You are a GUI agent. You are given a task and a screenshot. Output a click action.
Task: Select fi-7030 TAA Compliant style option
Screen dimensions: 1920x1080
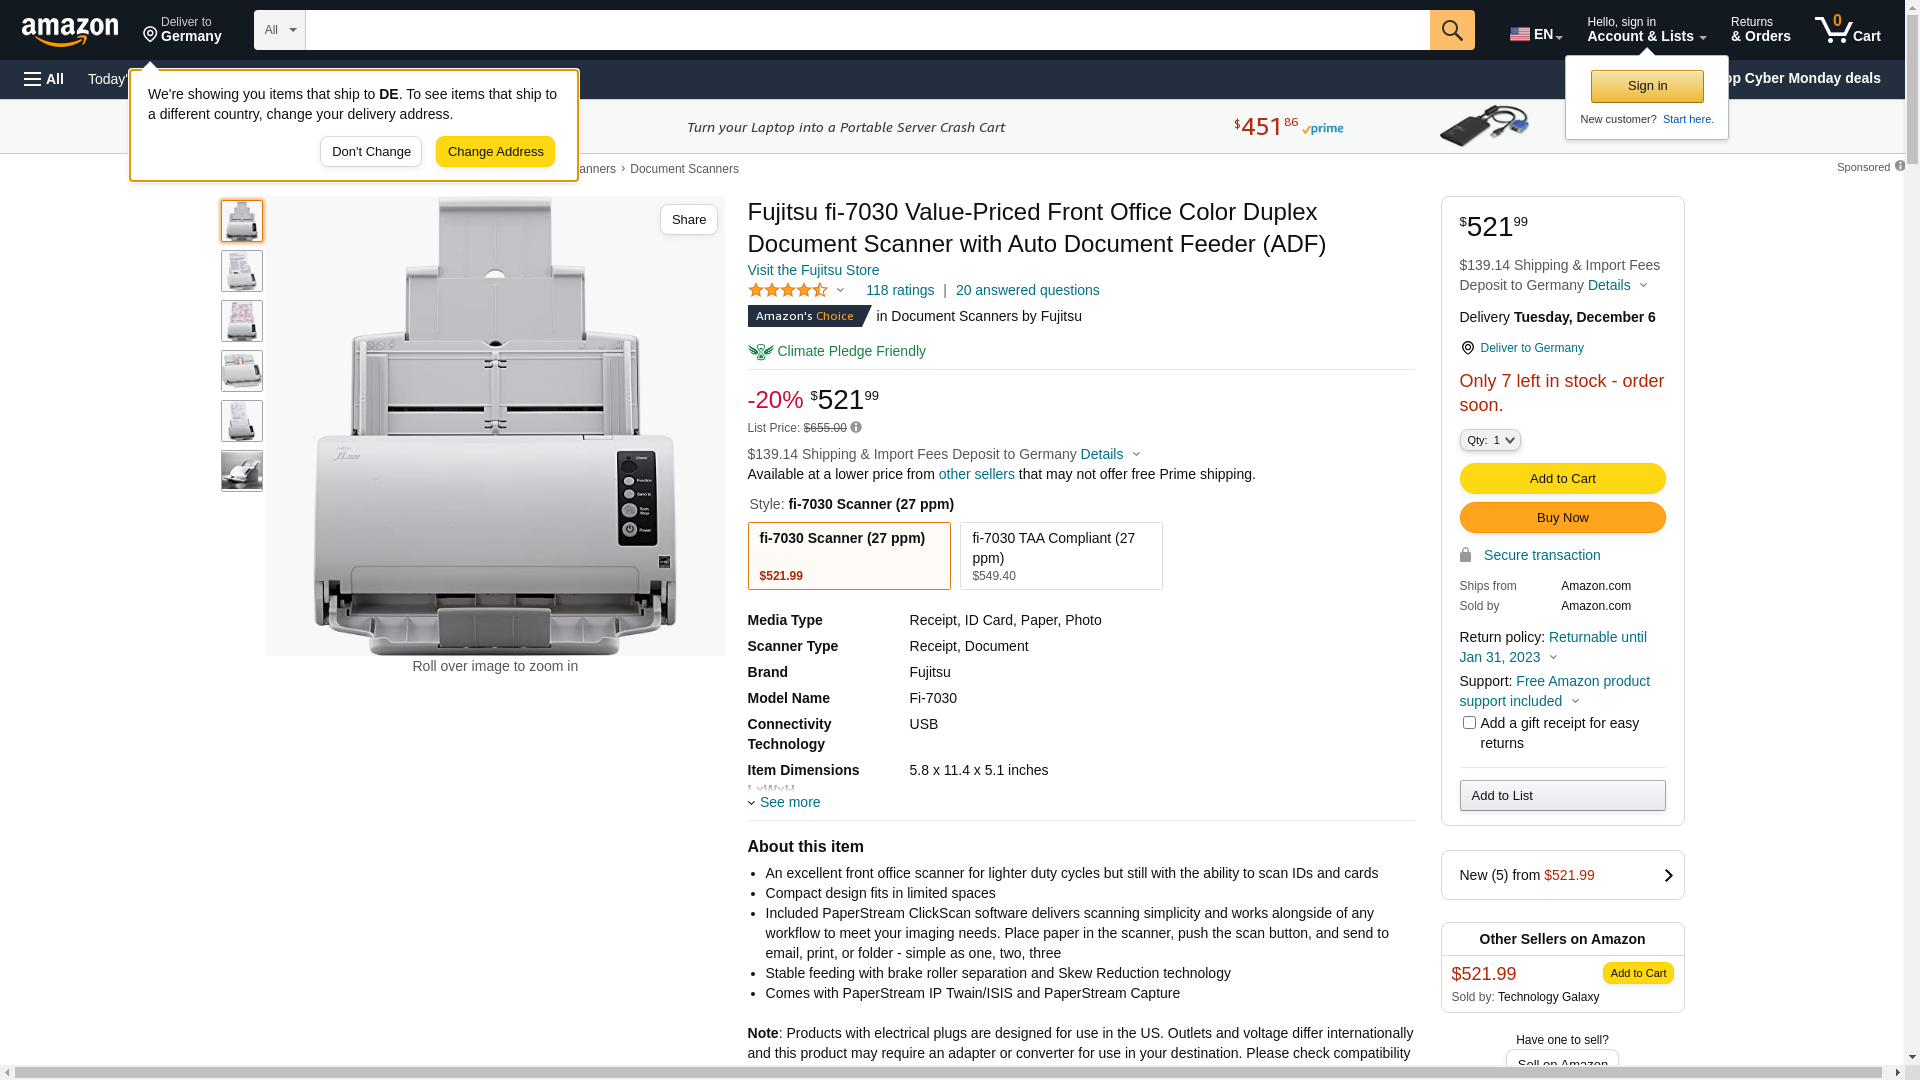click(x=1061, y=556)
